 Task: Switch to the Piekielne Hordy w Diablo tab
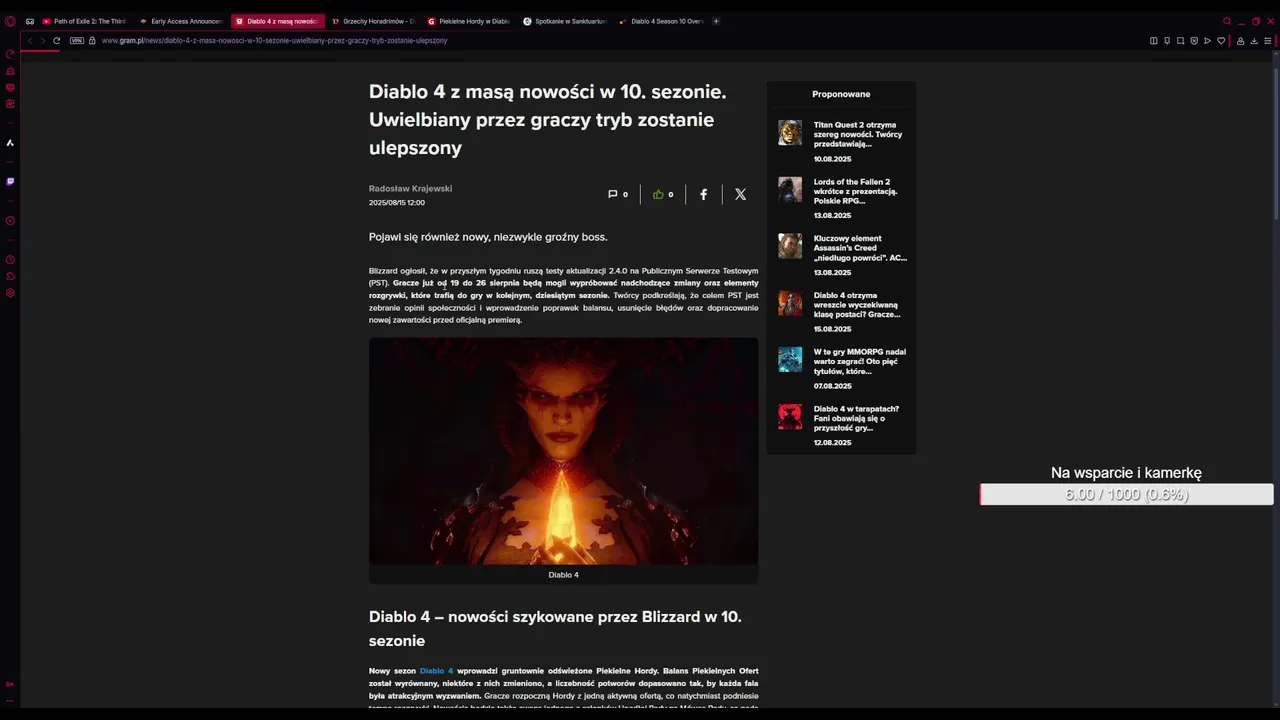pos(469,21)
